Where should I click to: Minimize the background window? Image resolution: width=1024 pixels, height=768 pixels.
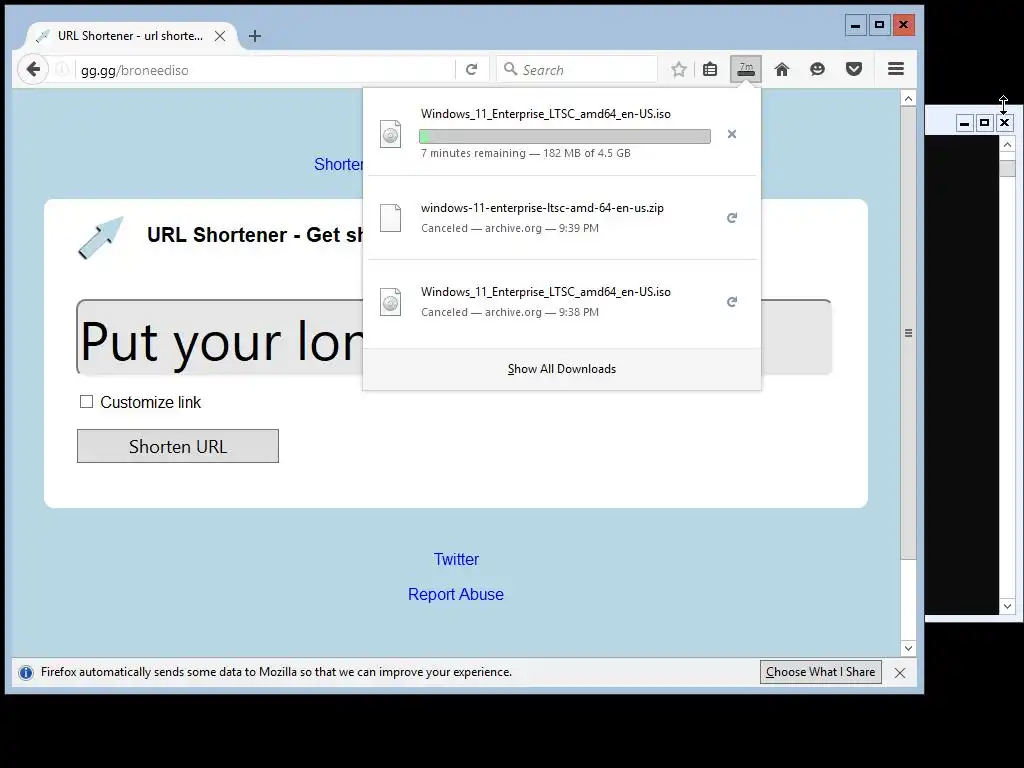tap(965, 123)
